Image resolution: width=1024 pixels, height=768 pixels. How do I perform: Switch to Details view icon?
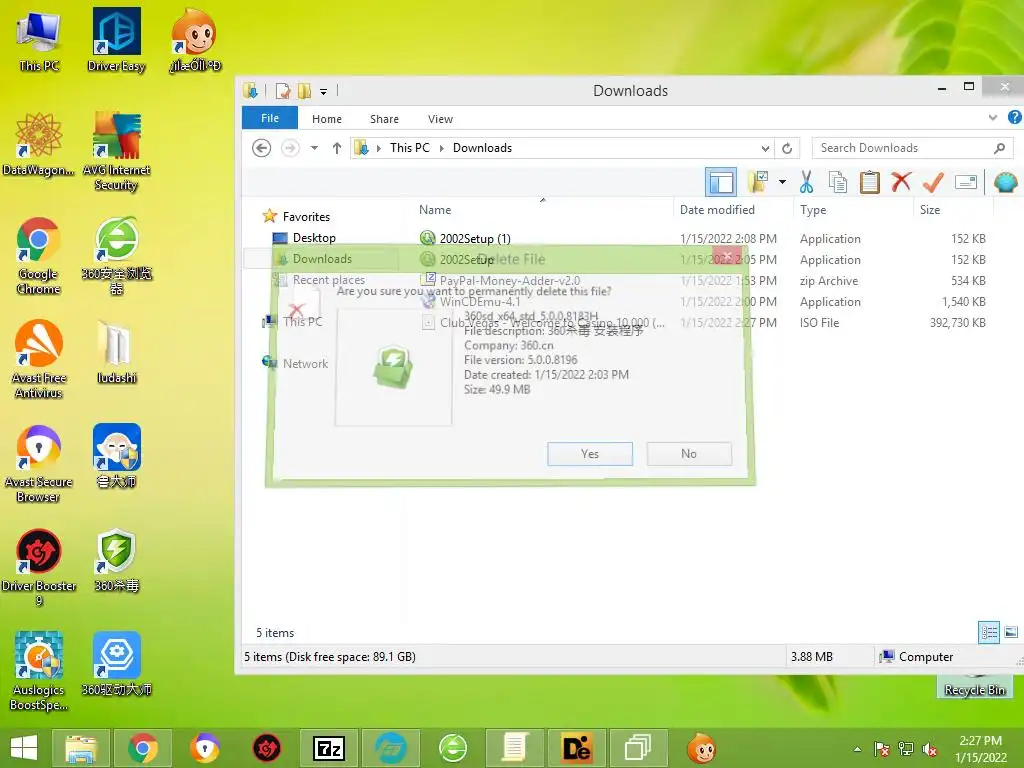989,632
